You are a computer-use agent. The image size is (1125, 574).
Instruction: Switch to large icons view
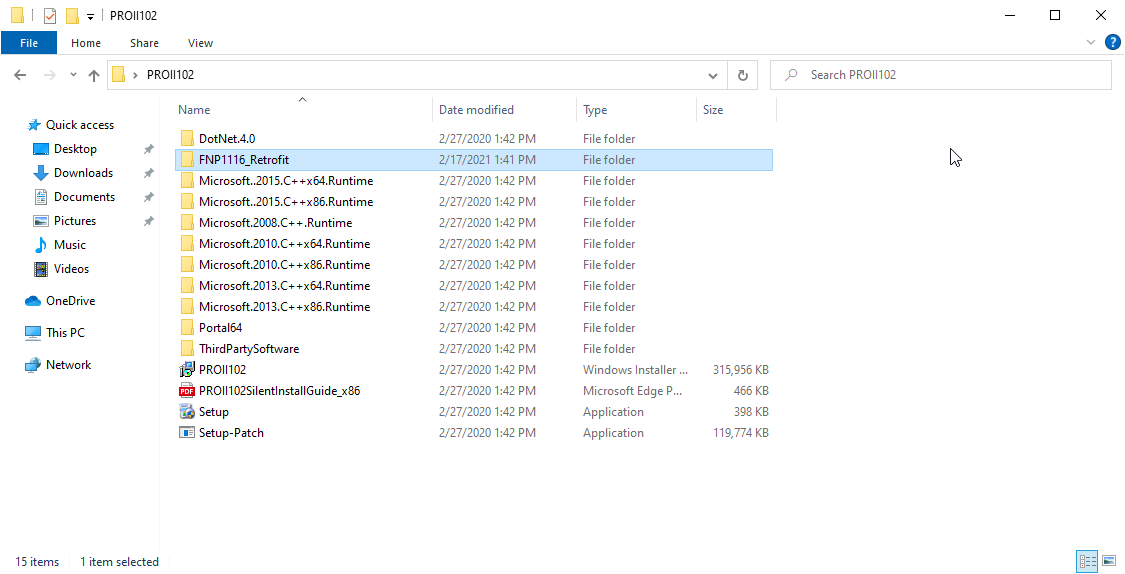click(x=1108, y=561)
